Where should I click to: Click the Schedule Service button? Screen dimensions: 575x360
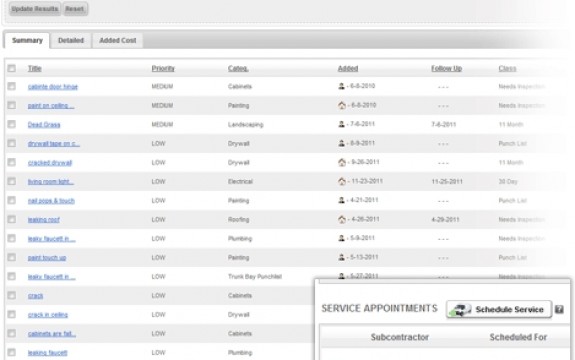(x=499, y=309)
